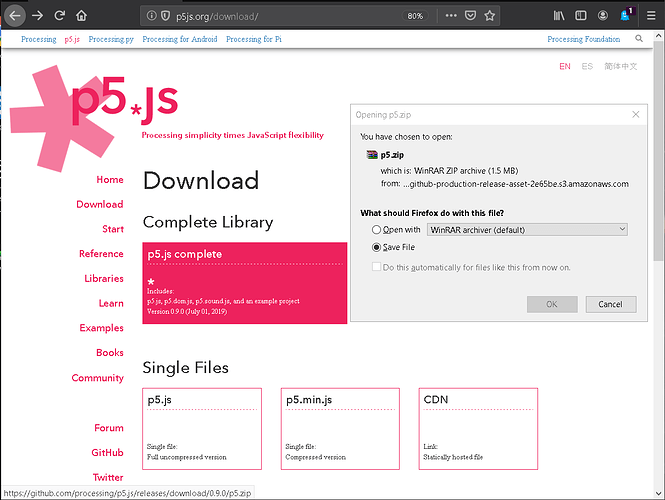Open the CDN statically hosted file card

coord(478,429)
